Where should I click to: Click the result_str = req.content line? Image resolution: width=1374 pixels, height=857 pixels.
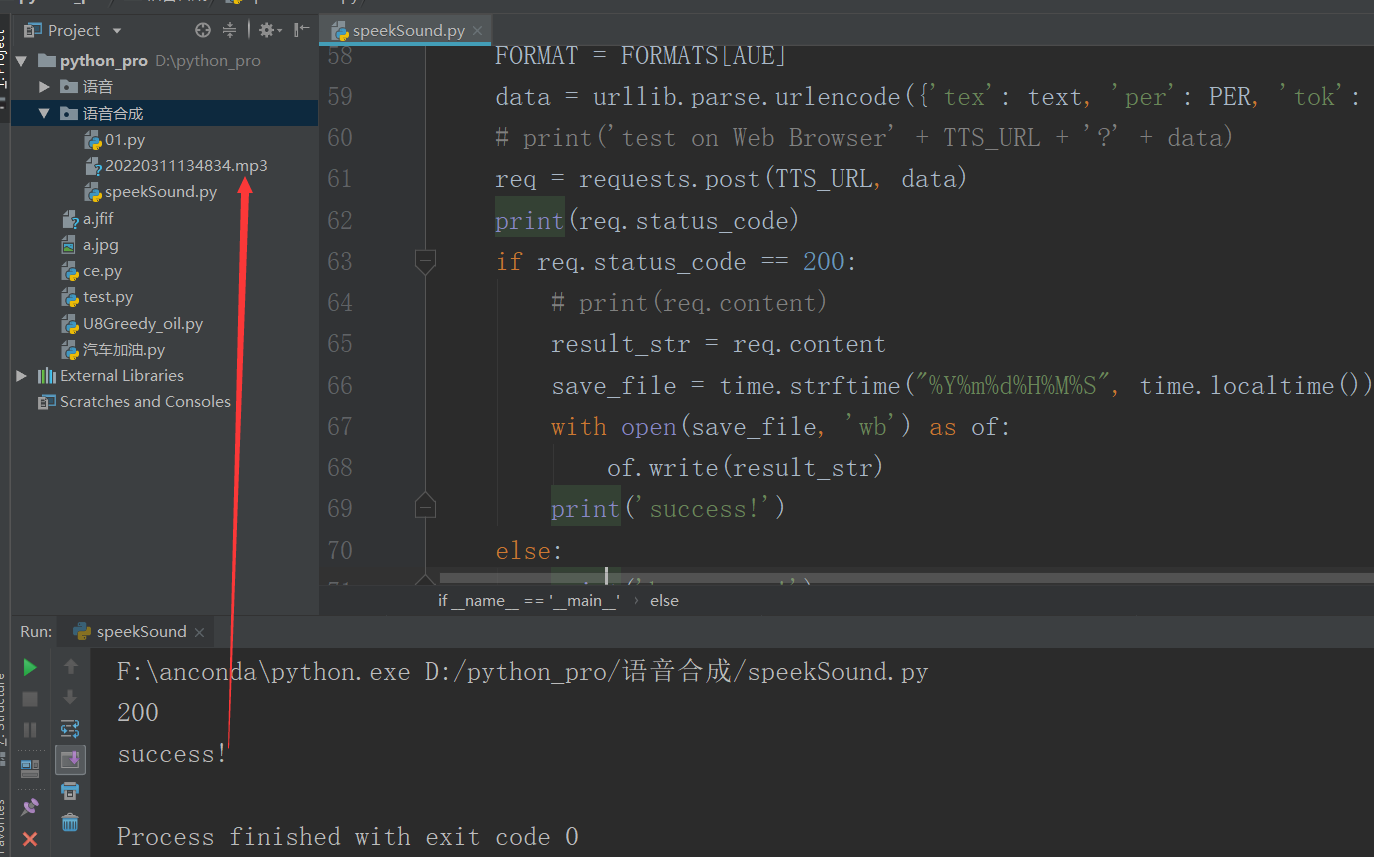tap(718, 344)
